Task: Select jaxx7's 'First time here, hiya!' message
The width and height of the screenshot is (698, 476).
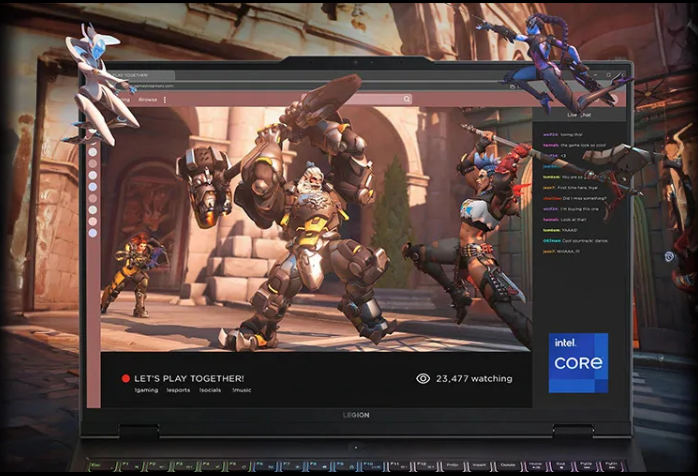Action: click(x=570, y=187)
